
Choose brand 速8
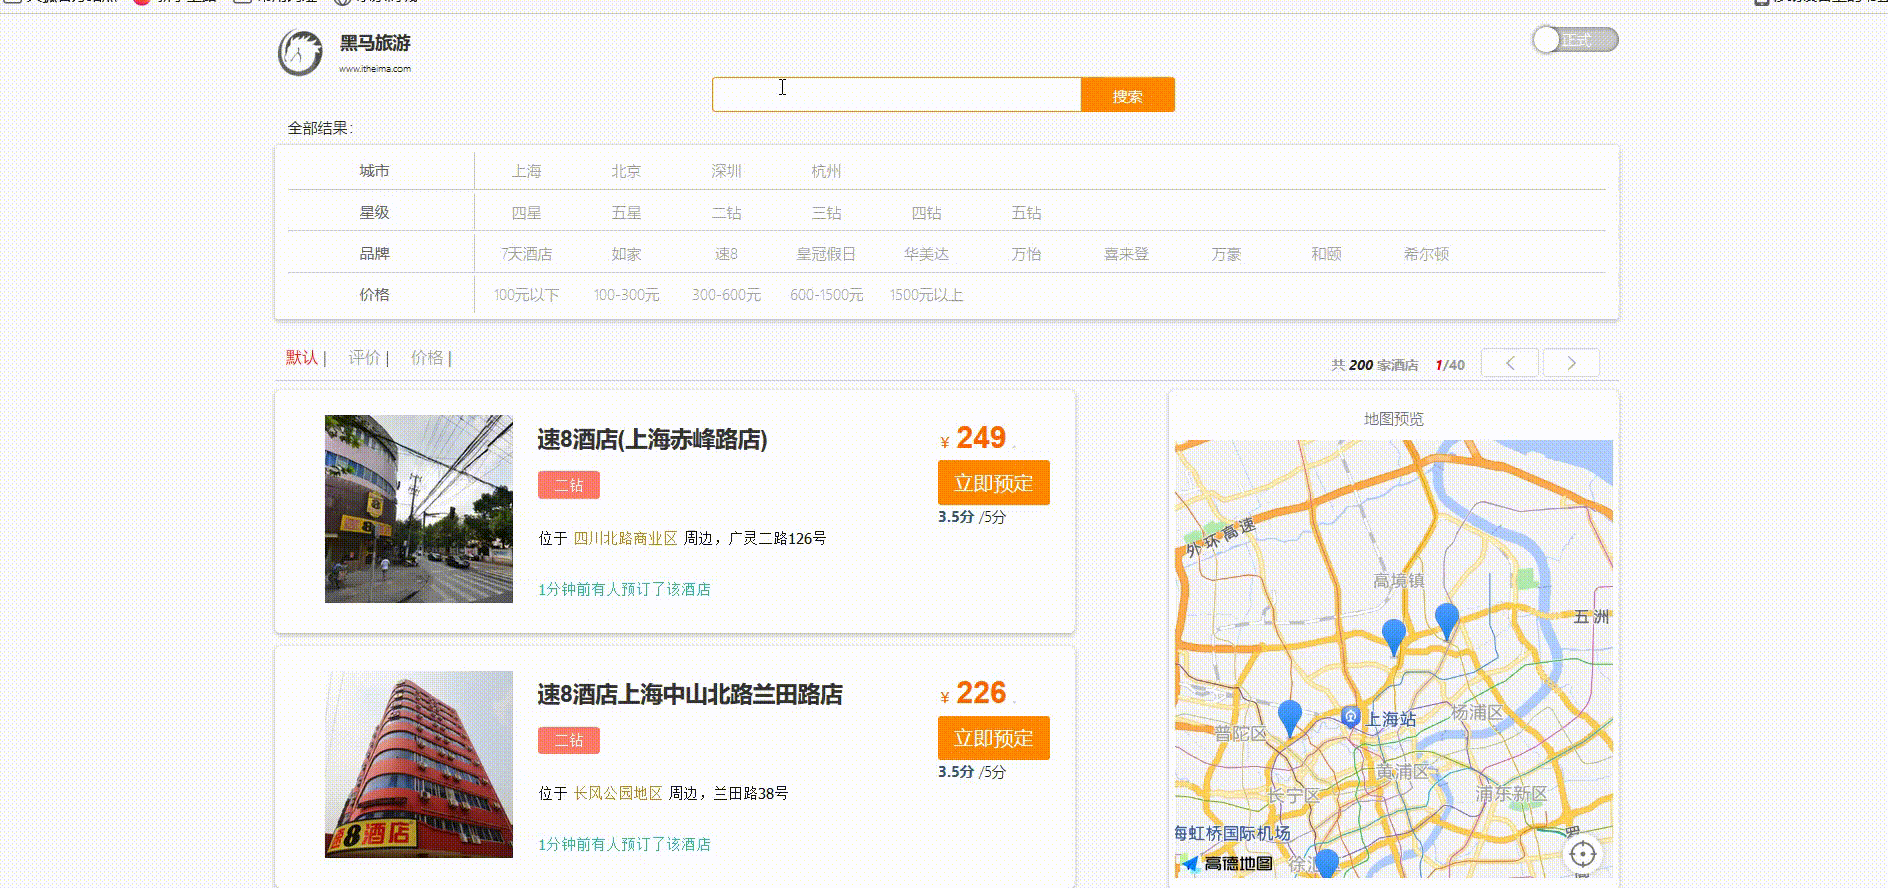click(727, 254)
